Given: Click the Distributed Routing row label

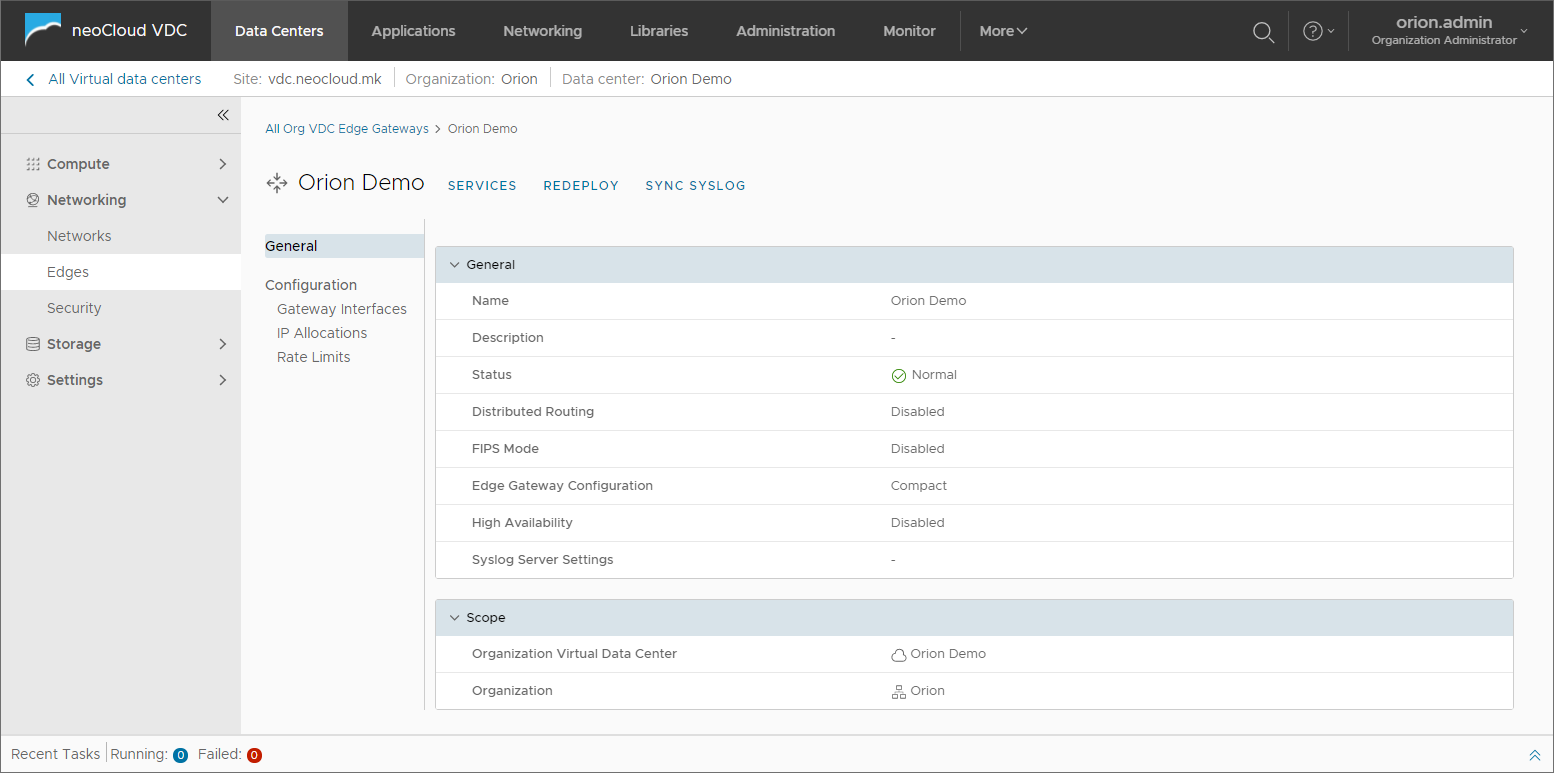Looking at the screenshot, I should pyautogui.click(x=533, y=412).
